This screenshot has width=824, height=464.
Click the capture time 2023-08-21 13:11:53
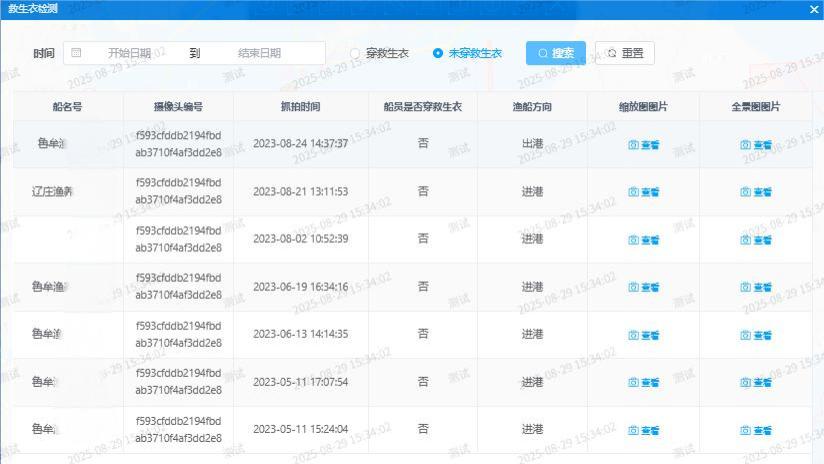(301, 191)
